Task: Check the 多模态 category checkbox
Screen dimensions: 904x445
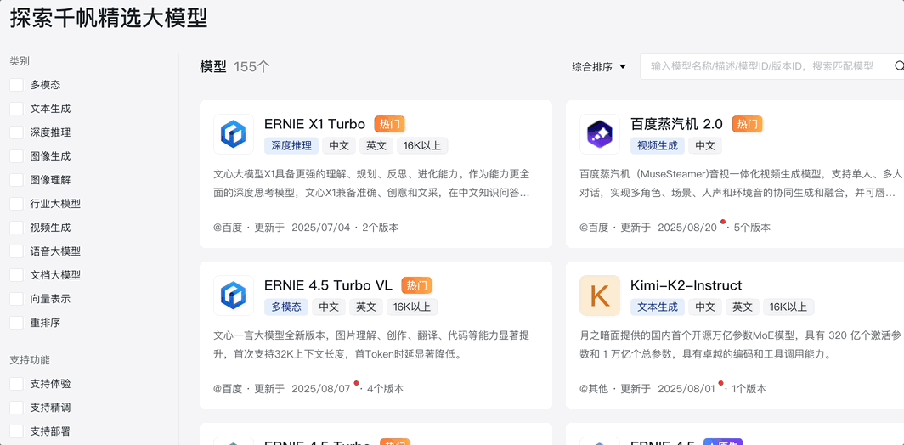Action: click(x=16, y=85)
